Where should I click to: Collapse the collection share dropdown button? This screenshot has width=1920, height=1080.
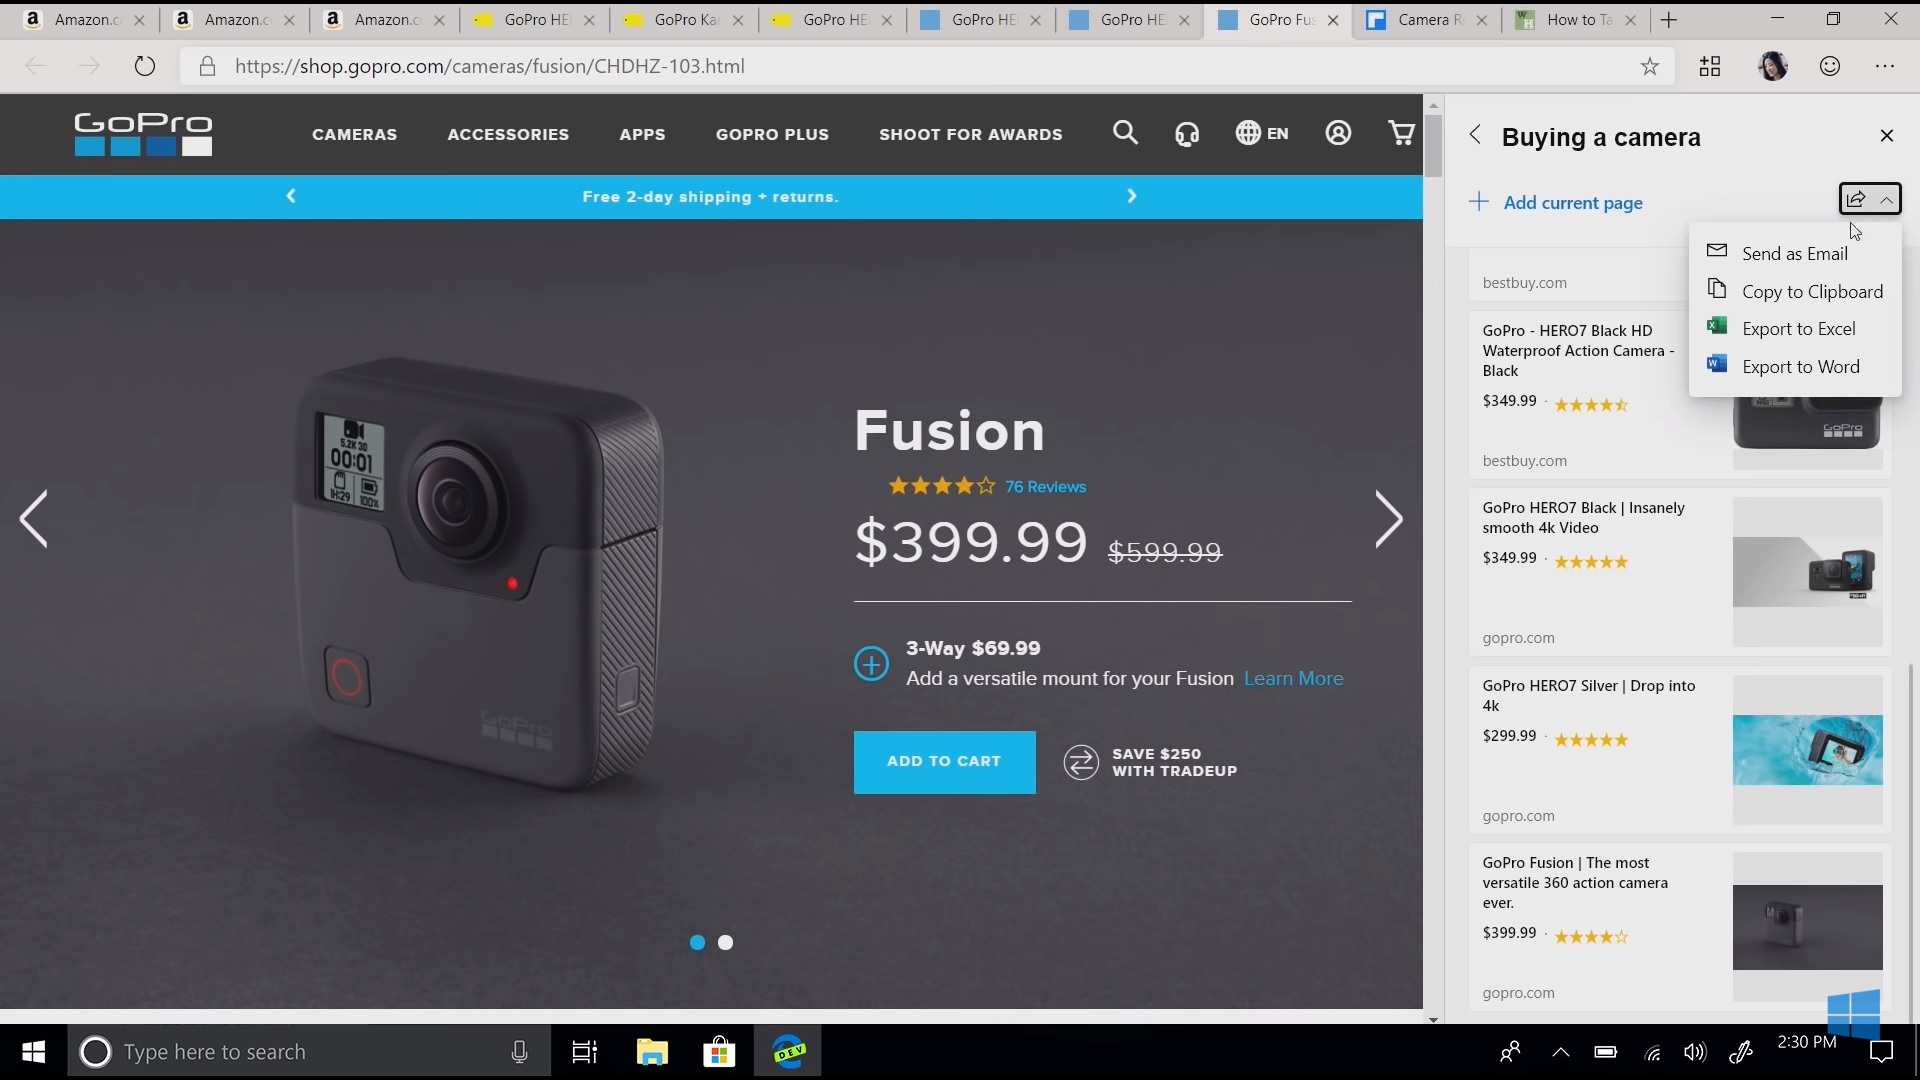tap(1870, 199)
